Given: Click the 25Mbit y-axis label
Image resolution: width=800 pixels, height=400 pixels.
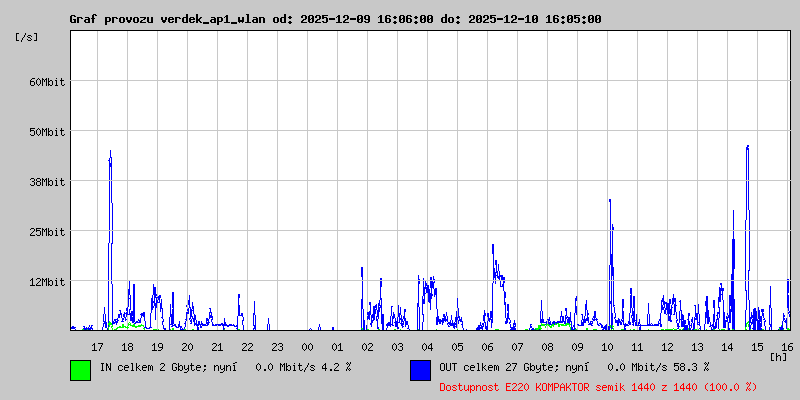Looking at the screenshot, I should point(47,232).
